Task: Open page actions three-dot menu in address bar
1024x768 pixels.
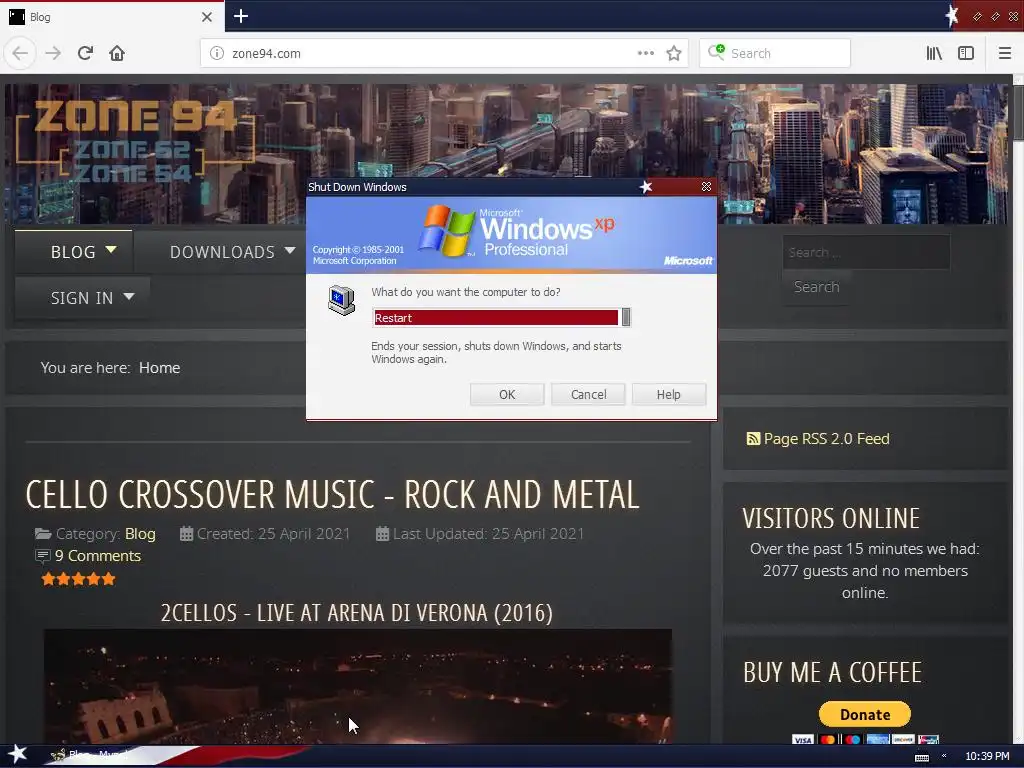Action: point(645,53)
